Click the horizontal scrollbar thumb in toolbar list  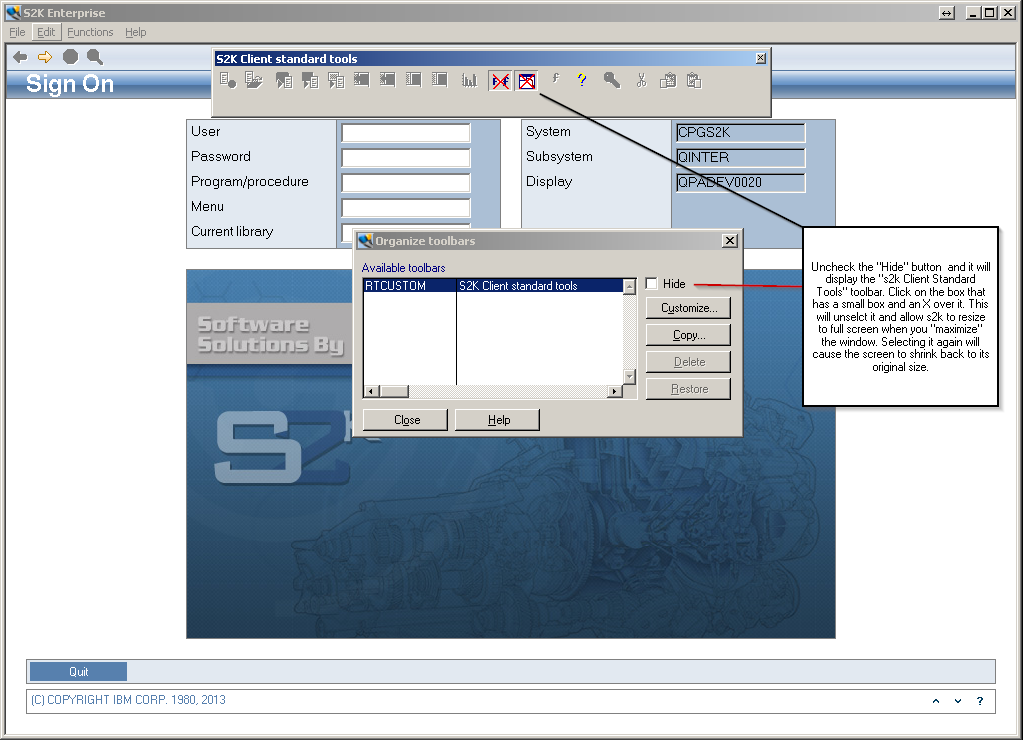click(394, 392)
